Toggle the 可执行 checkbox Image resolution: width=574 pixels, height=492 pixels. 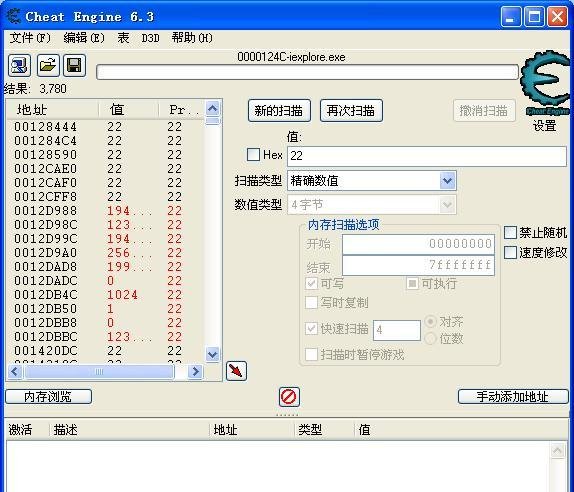point(412,283)
